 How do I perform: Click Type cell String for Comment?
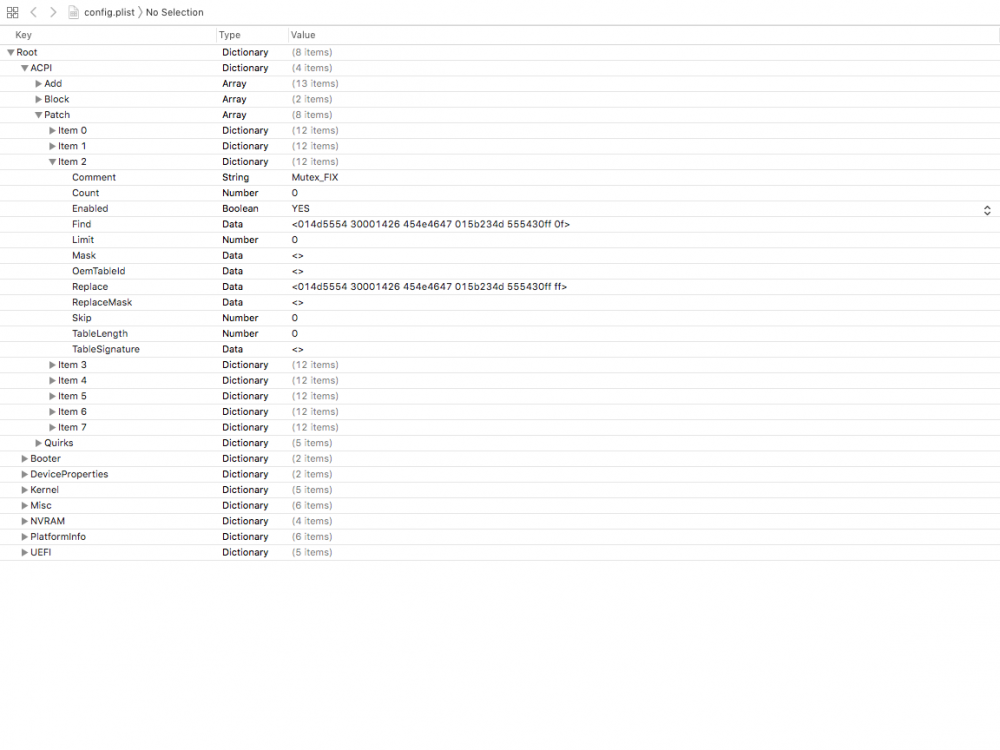tap(235, 177)
